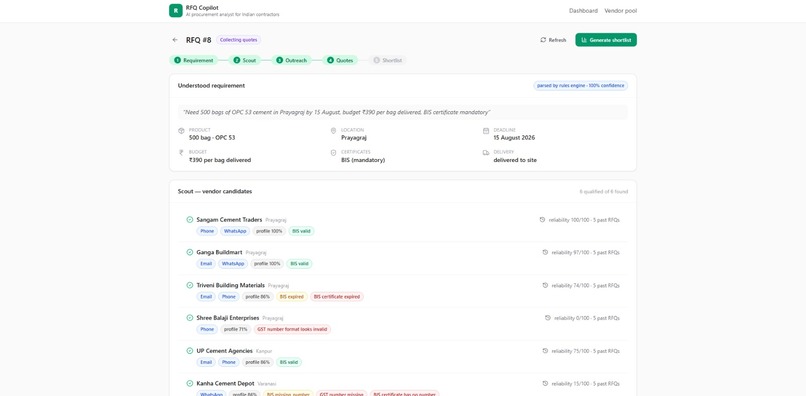Click the WhatsApp tag for Ganga Buildmart
Viewport: 806px width, 396px height.
(233, 264)
